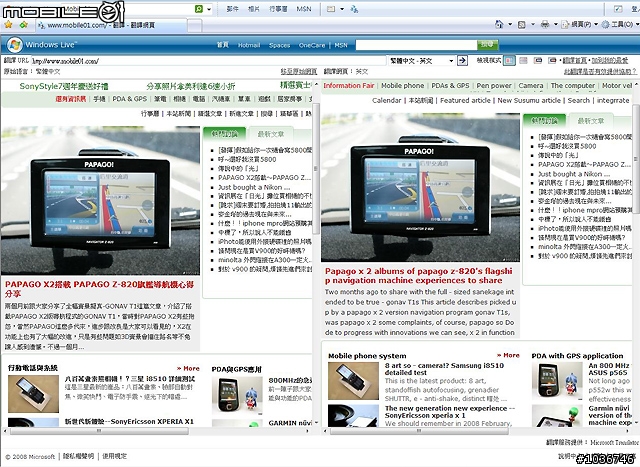Open the language pair dropdown
The width and height of the screenshot is (640, 467).
pyautogui.click(x=422, y=61)
